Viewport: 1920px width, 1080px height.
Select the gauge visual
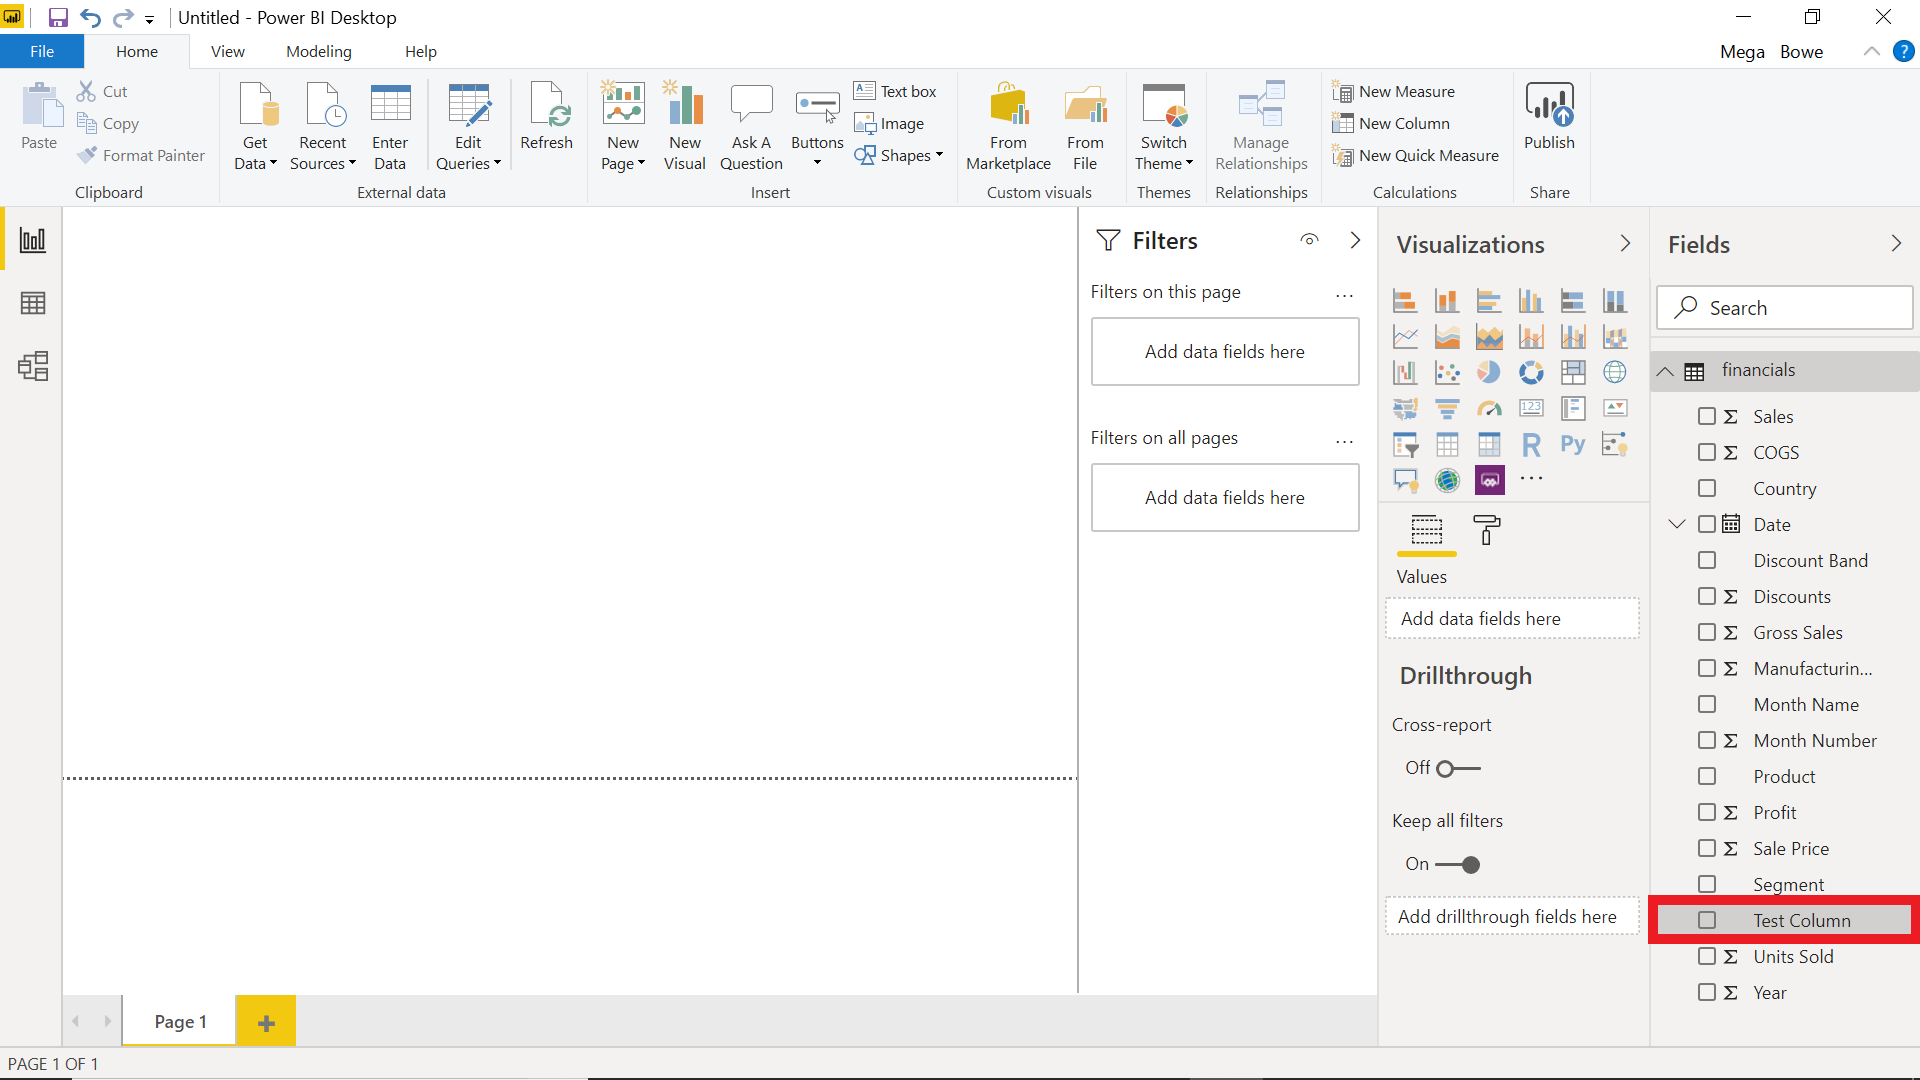click(1489, 408)
